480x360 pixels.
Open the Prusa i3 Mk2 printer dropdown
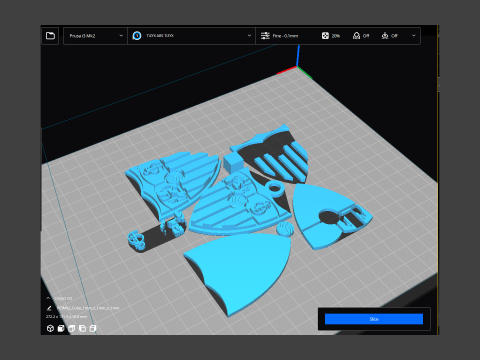95,36
